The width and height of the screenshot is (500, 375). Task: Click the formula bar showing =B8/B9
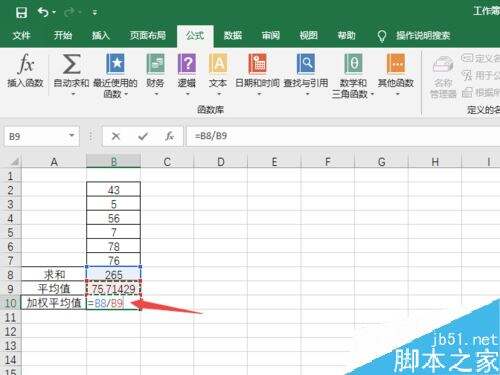[343, 136]
